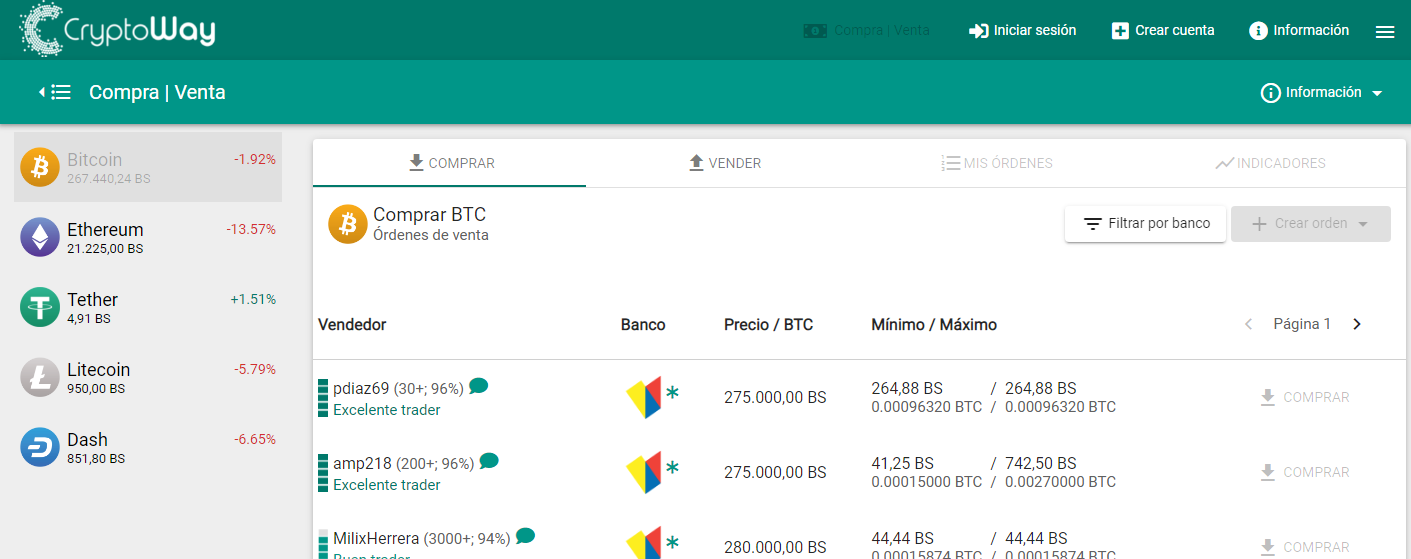This screenshot has height=559, width=1411.
Task: Click the 742,50 BS maximum amount
Action: coord(1041,463)
